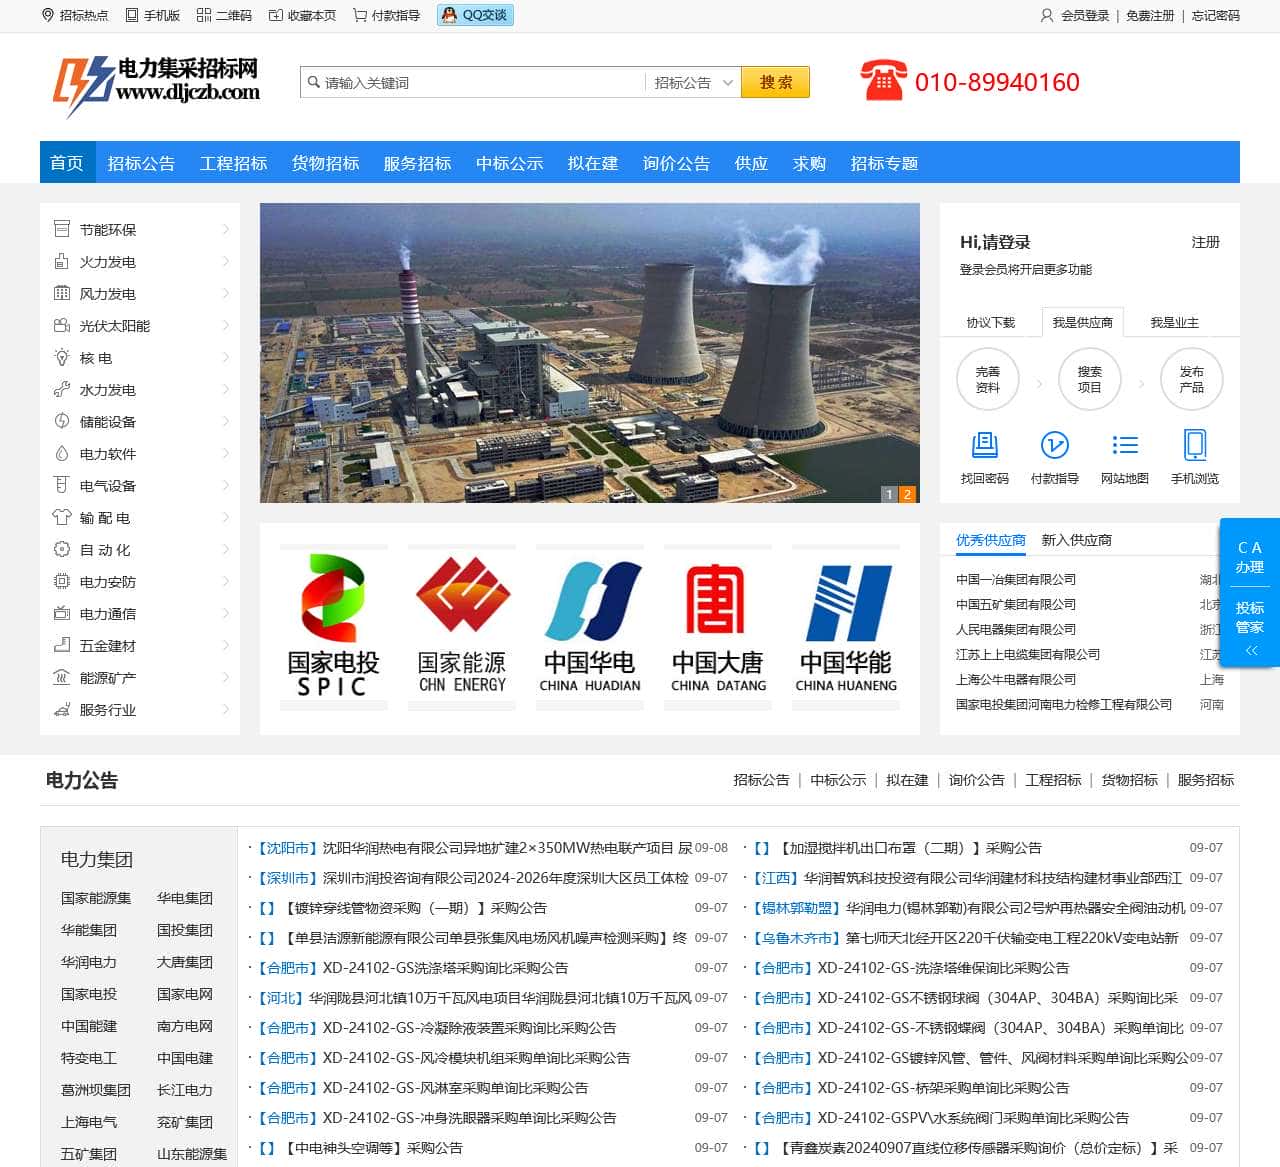Click the red telephone hotline icon
This screenshot has height=1167, width=1280.
[883, 81]
